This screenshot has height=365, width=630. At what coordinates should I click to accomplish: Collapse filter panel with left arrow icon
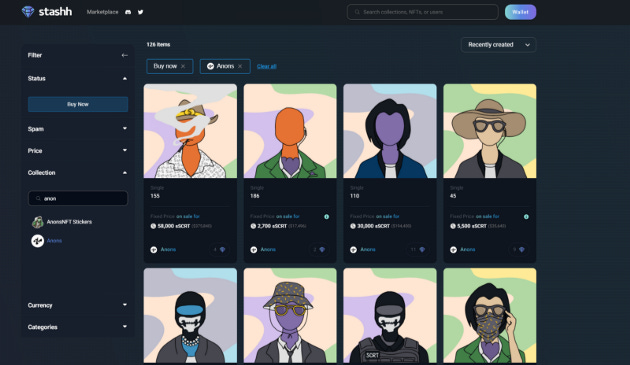[125, 55]
